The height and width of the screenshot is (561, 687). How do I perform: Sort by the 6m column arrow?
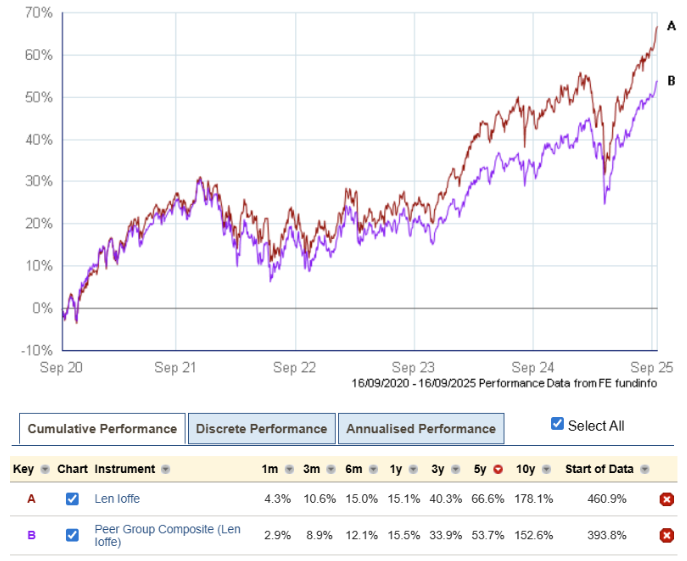click(x=366, y=469)
